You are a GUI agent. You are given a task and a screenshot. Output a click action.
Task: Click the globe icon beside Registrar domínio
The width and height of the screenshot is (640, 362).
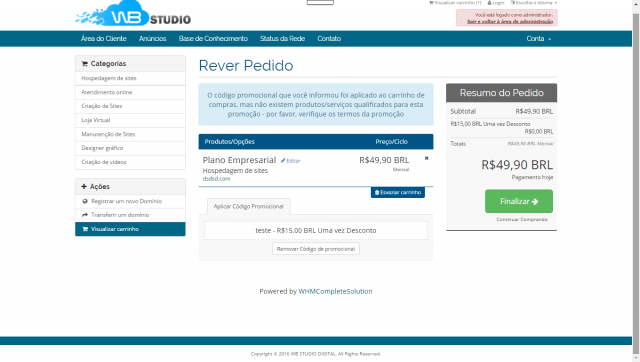click(x=85, y=201)
